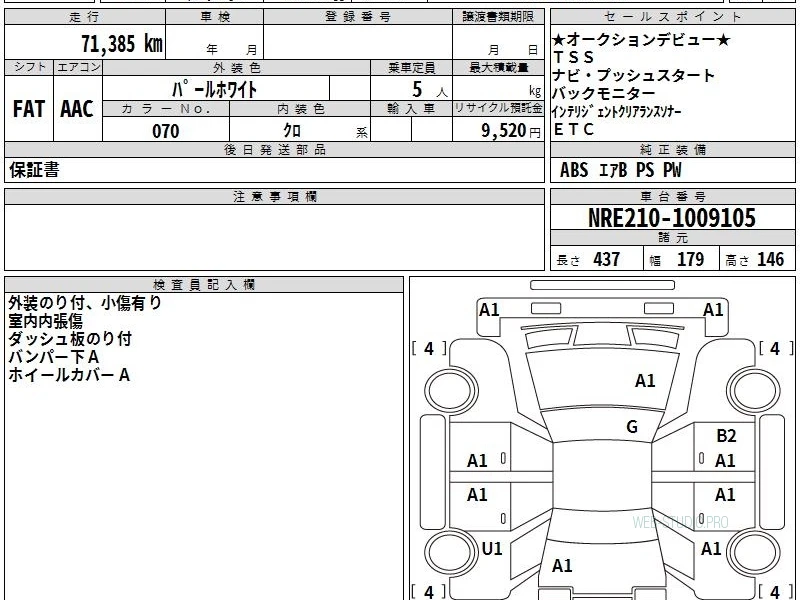The height and width of the screenshot is (600, 800).
Task: Click the 車台番号 header
Action: pyautogui.click(x=672, y=197)
